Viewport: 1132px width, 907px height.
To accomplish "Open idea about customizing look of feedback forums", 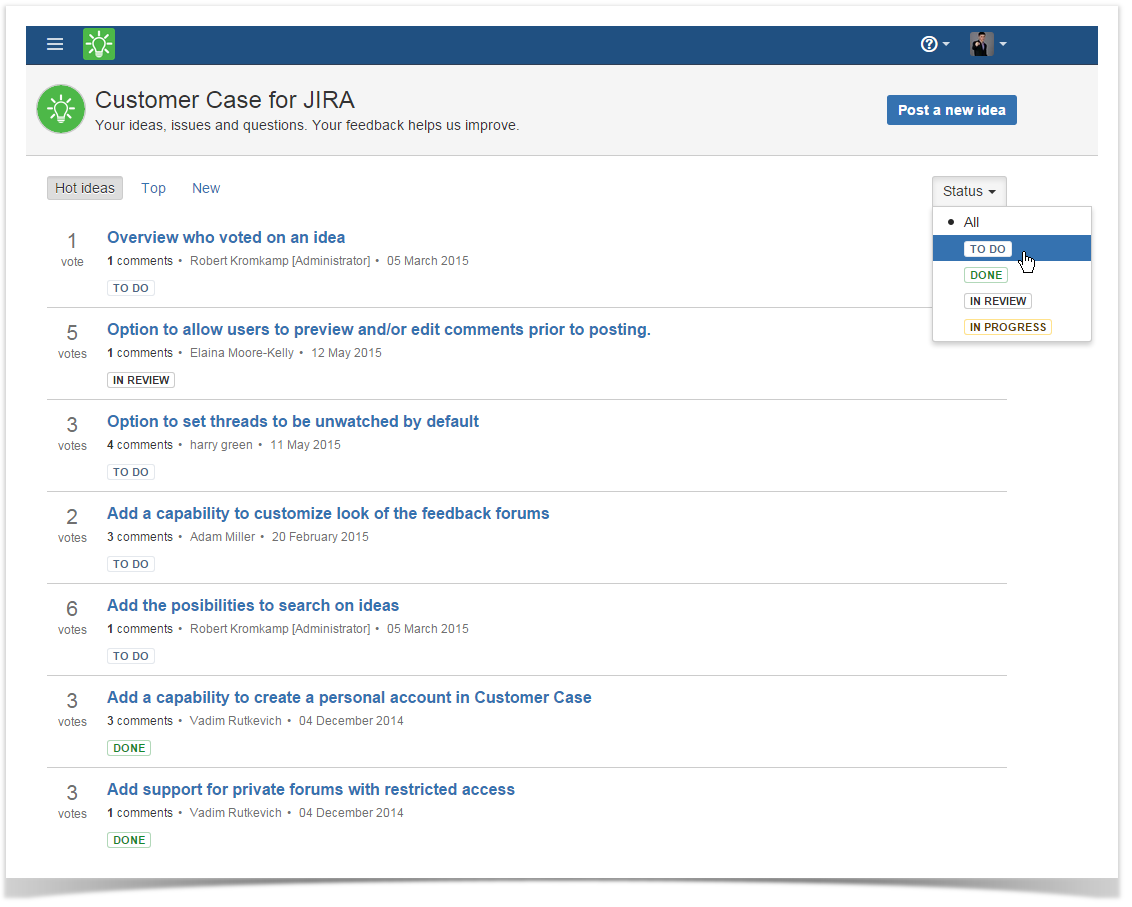I will pos(328,513).
